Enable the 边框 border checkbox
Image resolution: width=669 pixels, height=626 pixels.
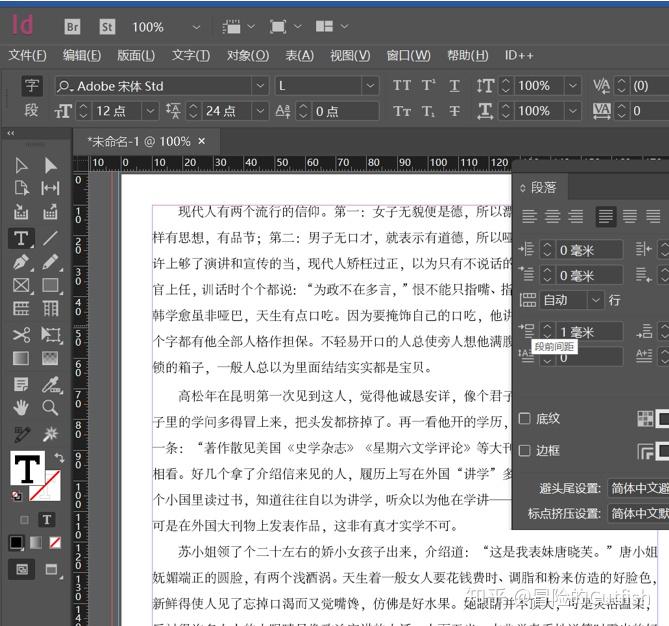click(x=524, y=450)
